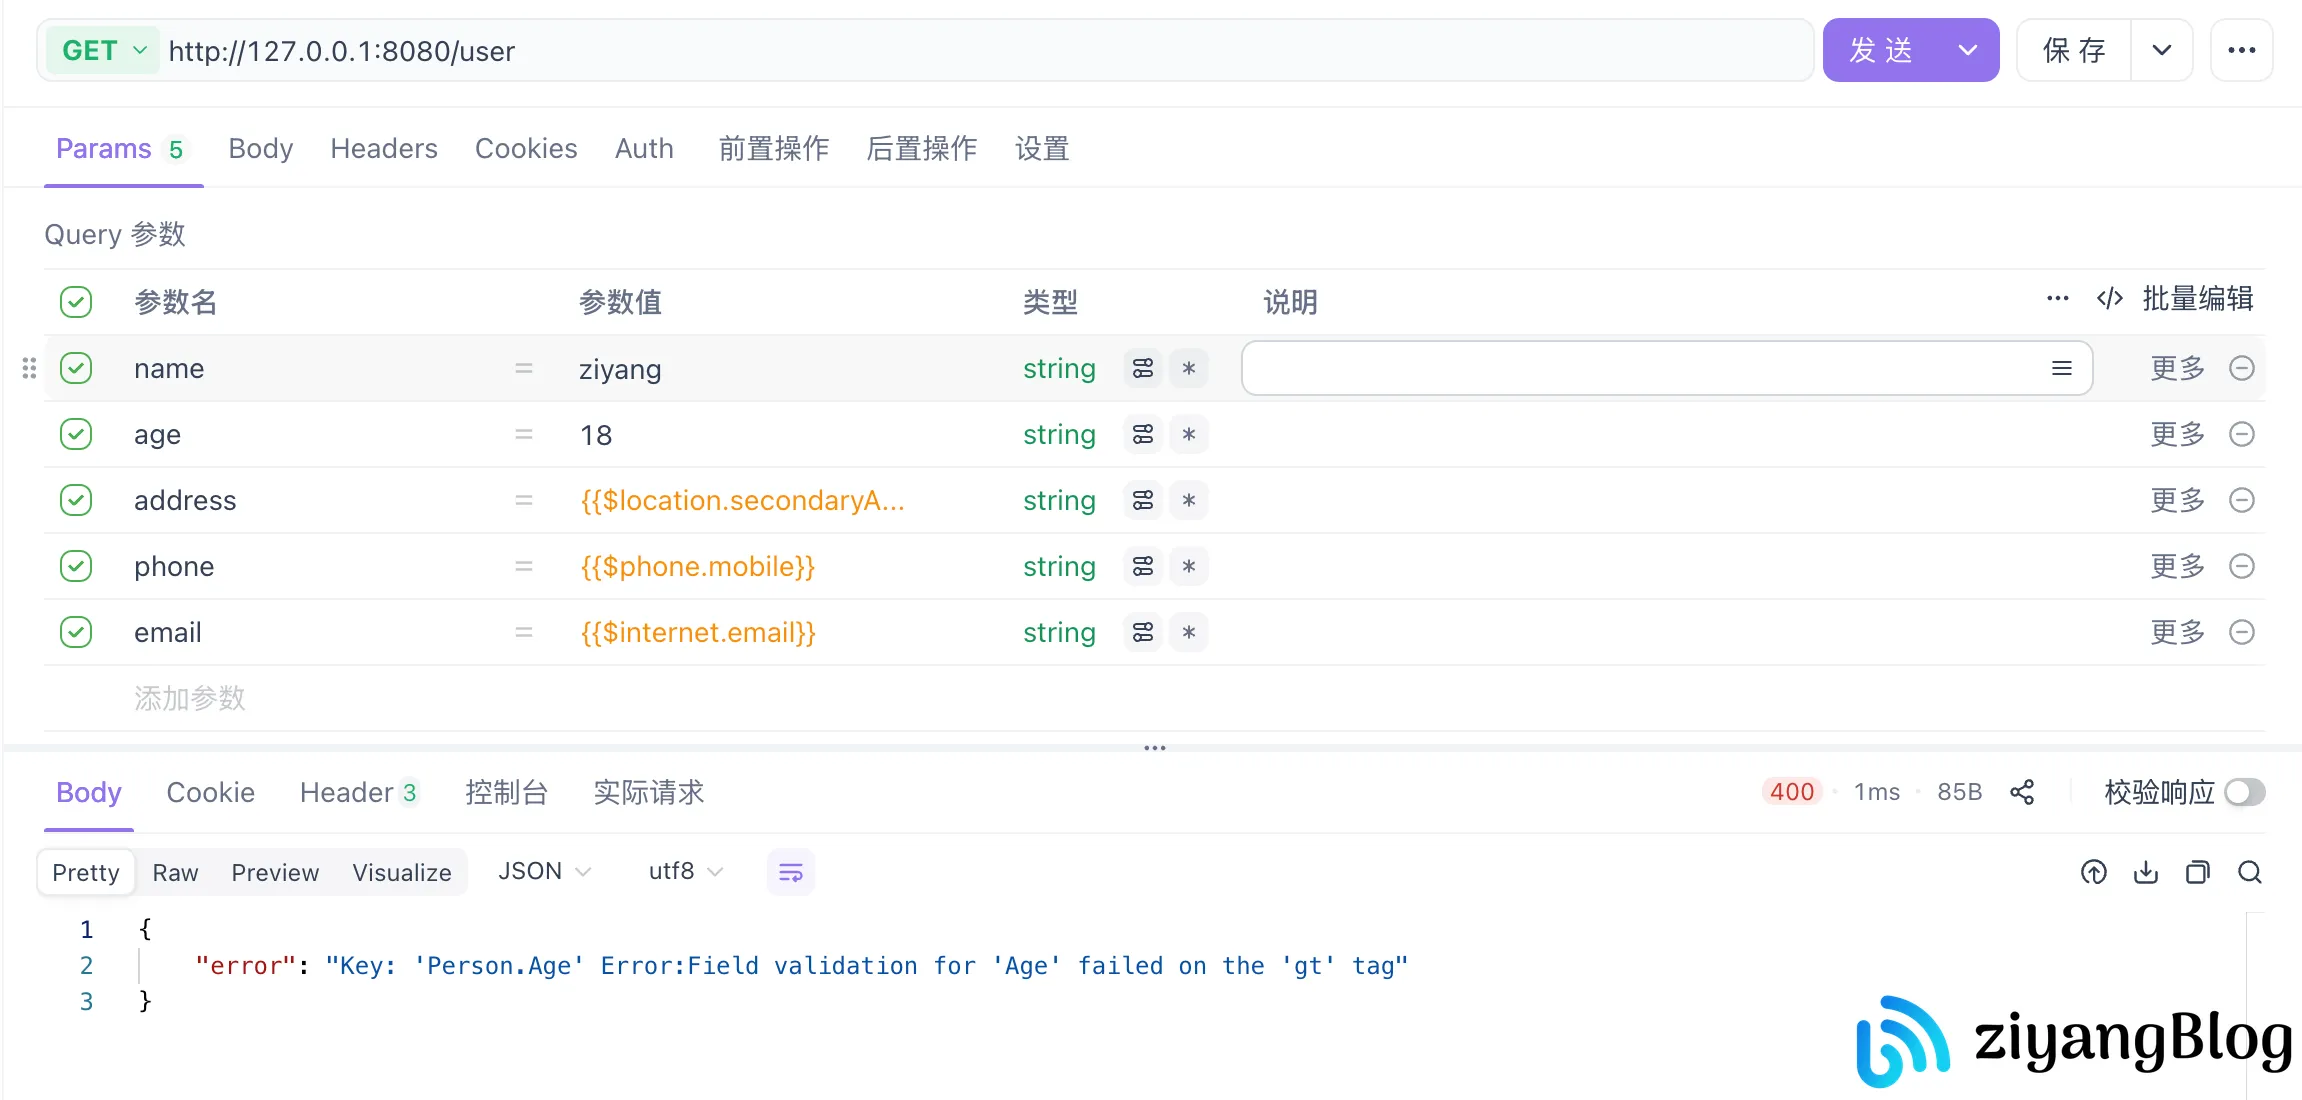Open search in response body
Screen dimensions: 2302x1100
click(2250, 872)
